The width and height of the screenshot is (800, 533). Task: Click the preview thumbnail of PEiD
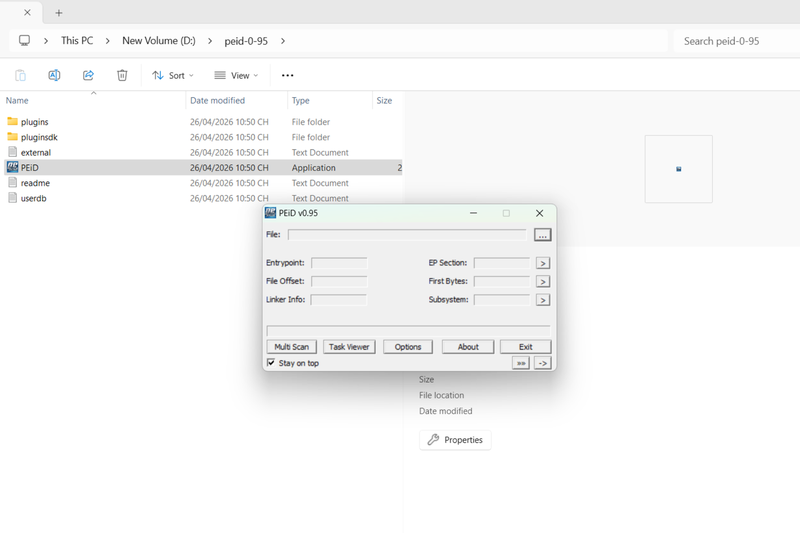pyautogui.click(x=679, y=169)
